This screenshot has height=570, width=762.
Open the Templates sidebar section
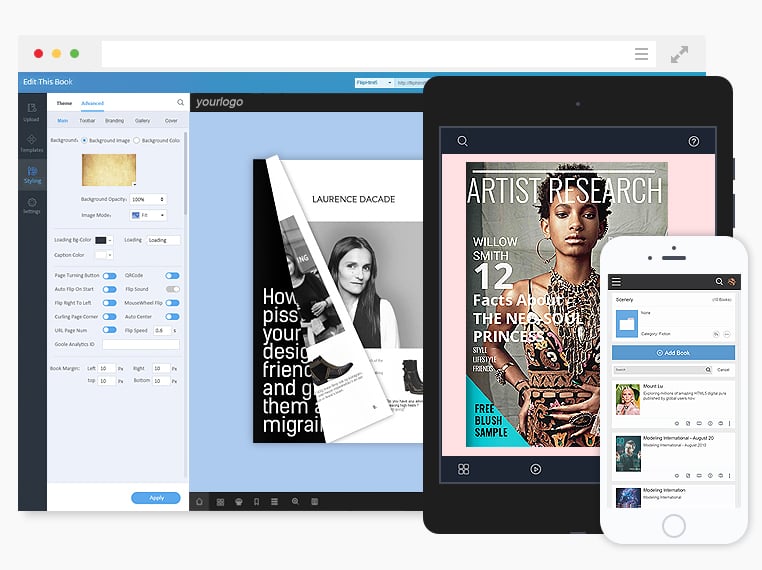(32, 143)
